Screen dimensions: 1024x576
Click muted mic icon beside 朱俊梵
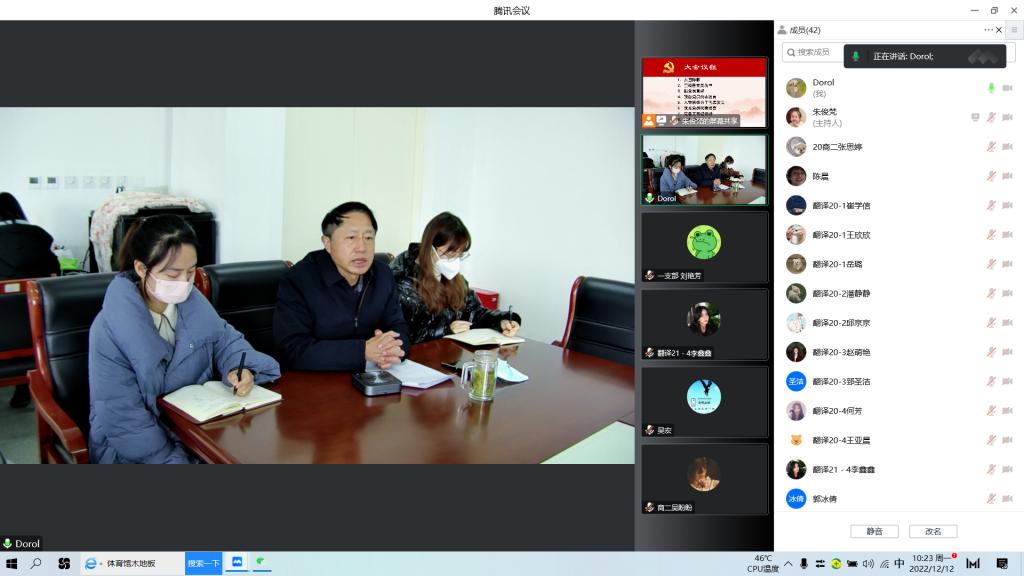pyautogui.click(x=991, y=117)
